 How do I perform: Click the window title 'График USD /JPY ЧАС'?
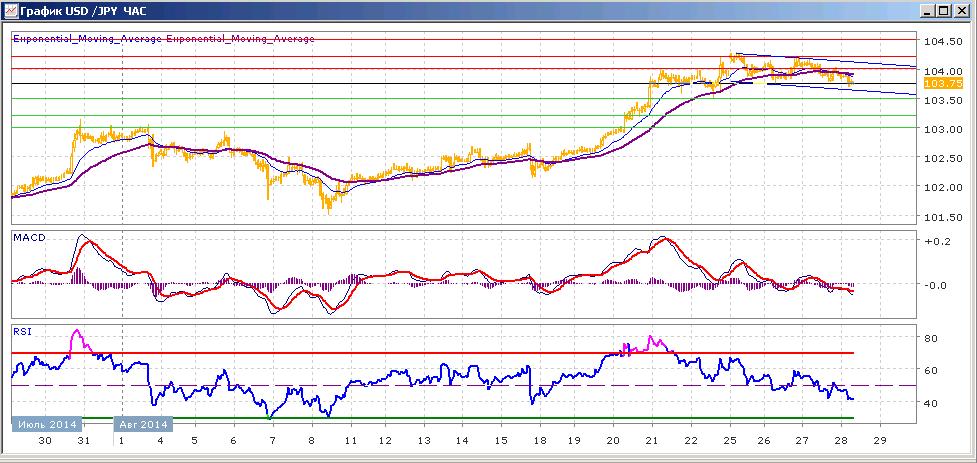click(x=84, y=11)
